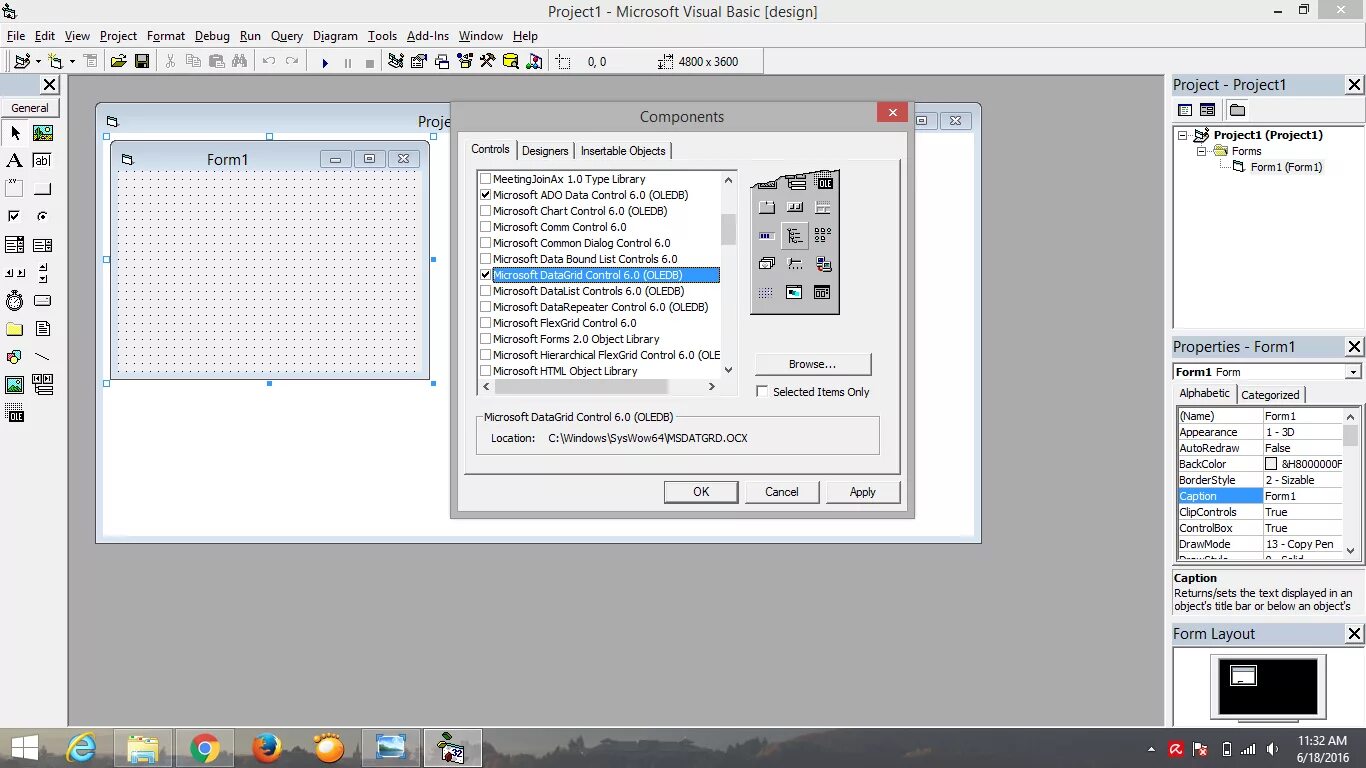
Task: Click the form thumbnail in Form Layout
Action: coord(1243,676)
